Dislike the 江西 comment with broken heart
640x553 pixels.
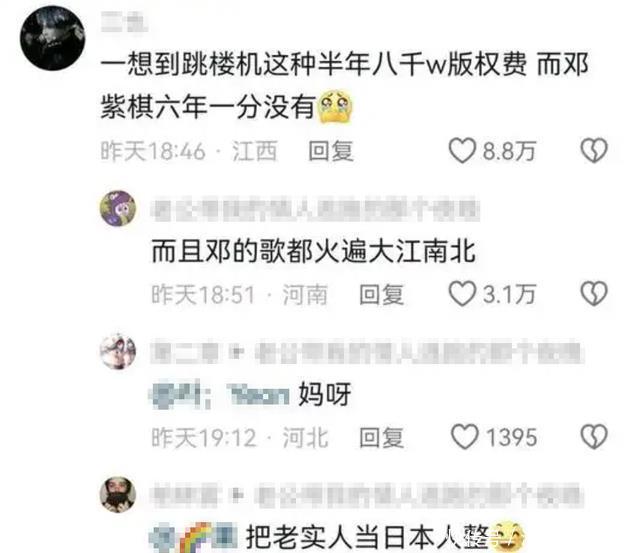click(x=594, y=151)
